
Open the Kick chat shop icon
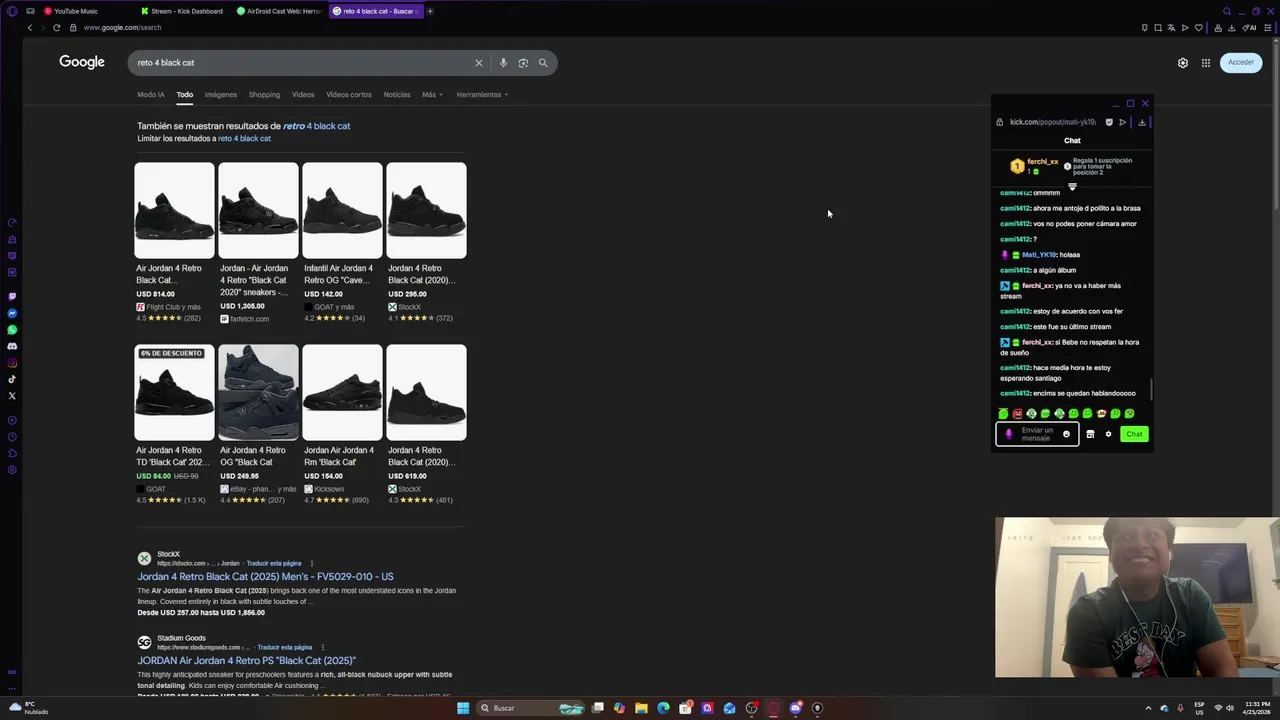[x=1090, y=434]
